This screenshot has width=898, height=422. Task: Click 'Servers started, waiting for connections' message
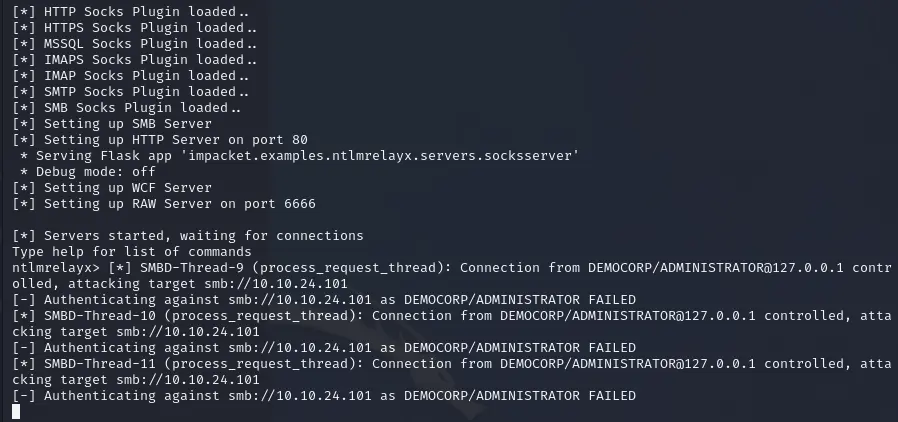coord(188,236)
